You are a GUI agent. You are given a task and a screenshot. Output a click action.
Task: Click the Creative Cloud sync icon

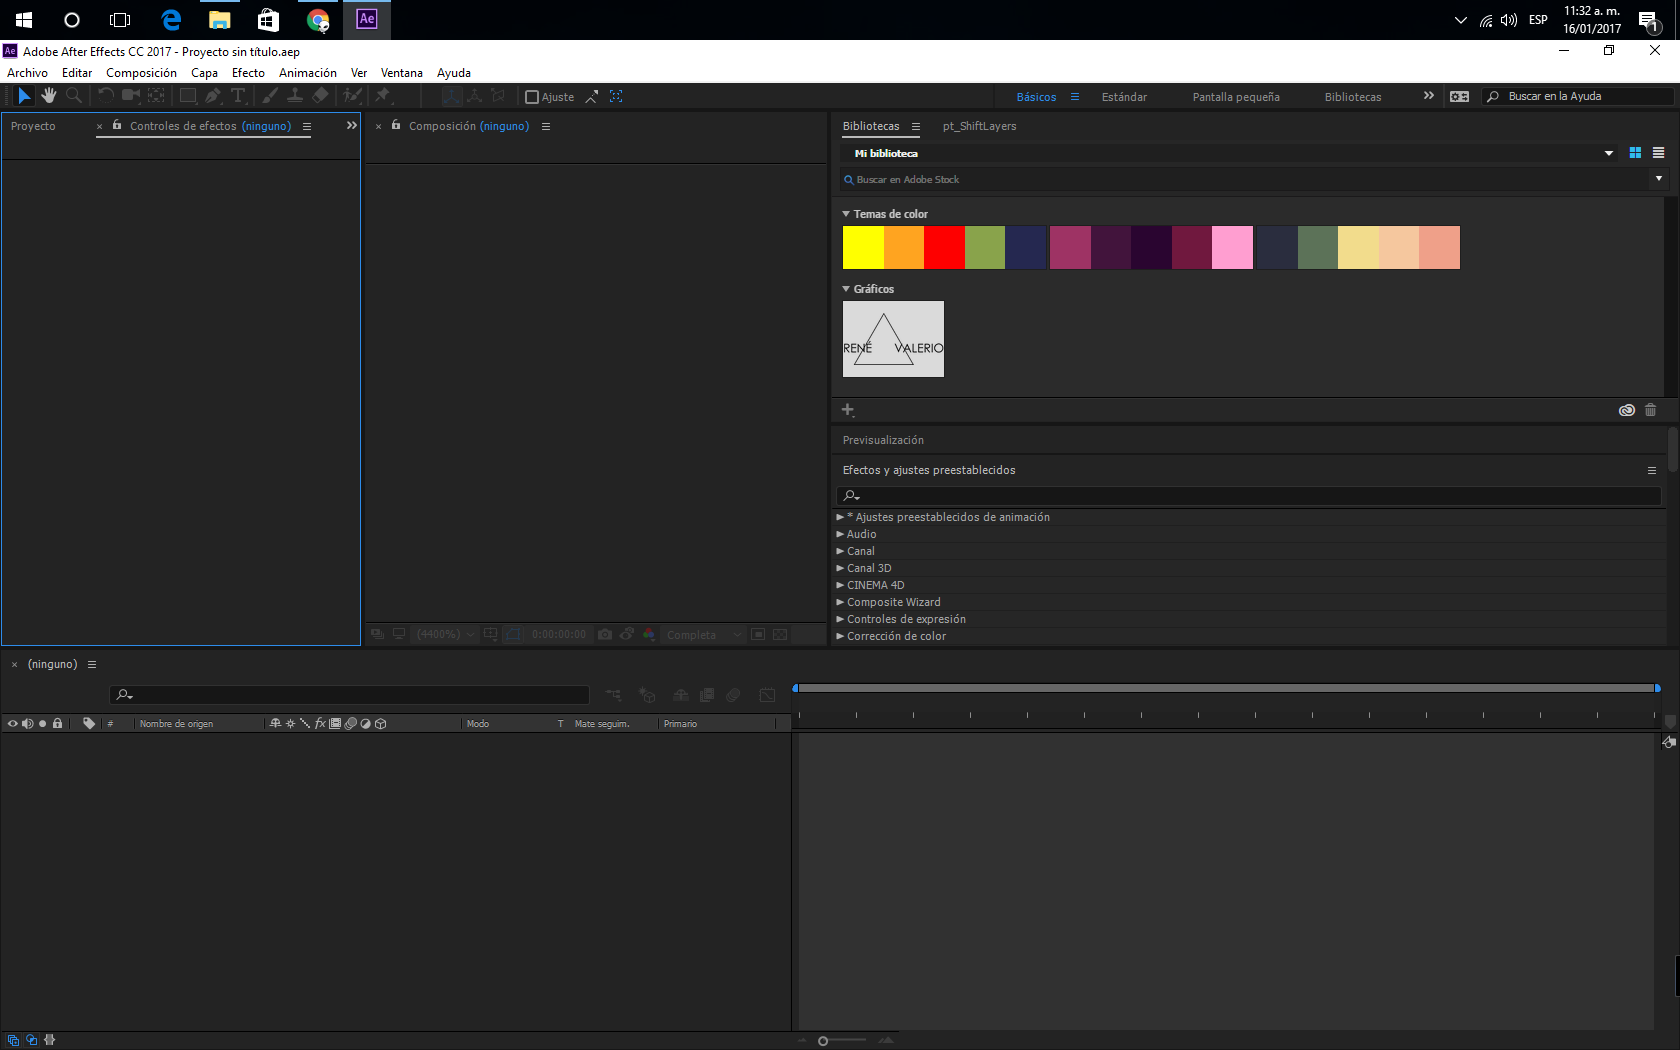click(1627, 410)
